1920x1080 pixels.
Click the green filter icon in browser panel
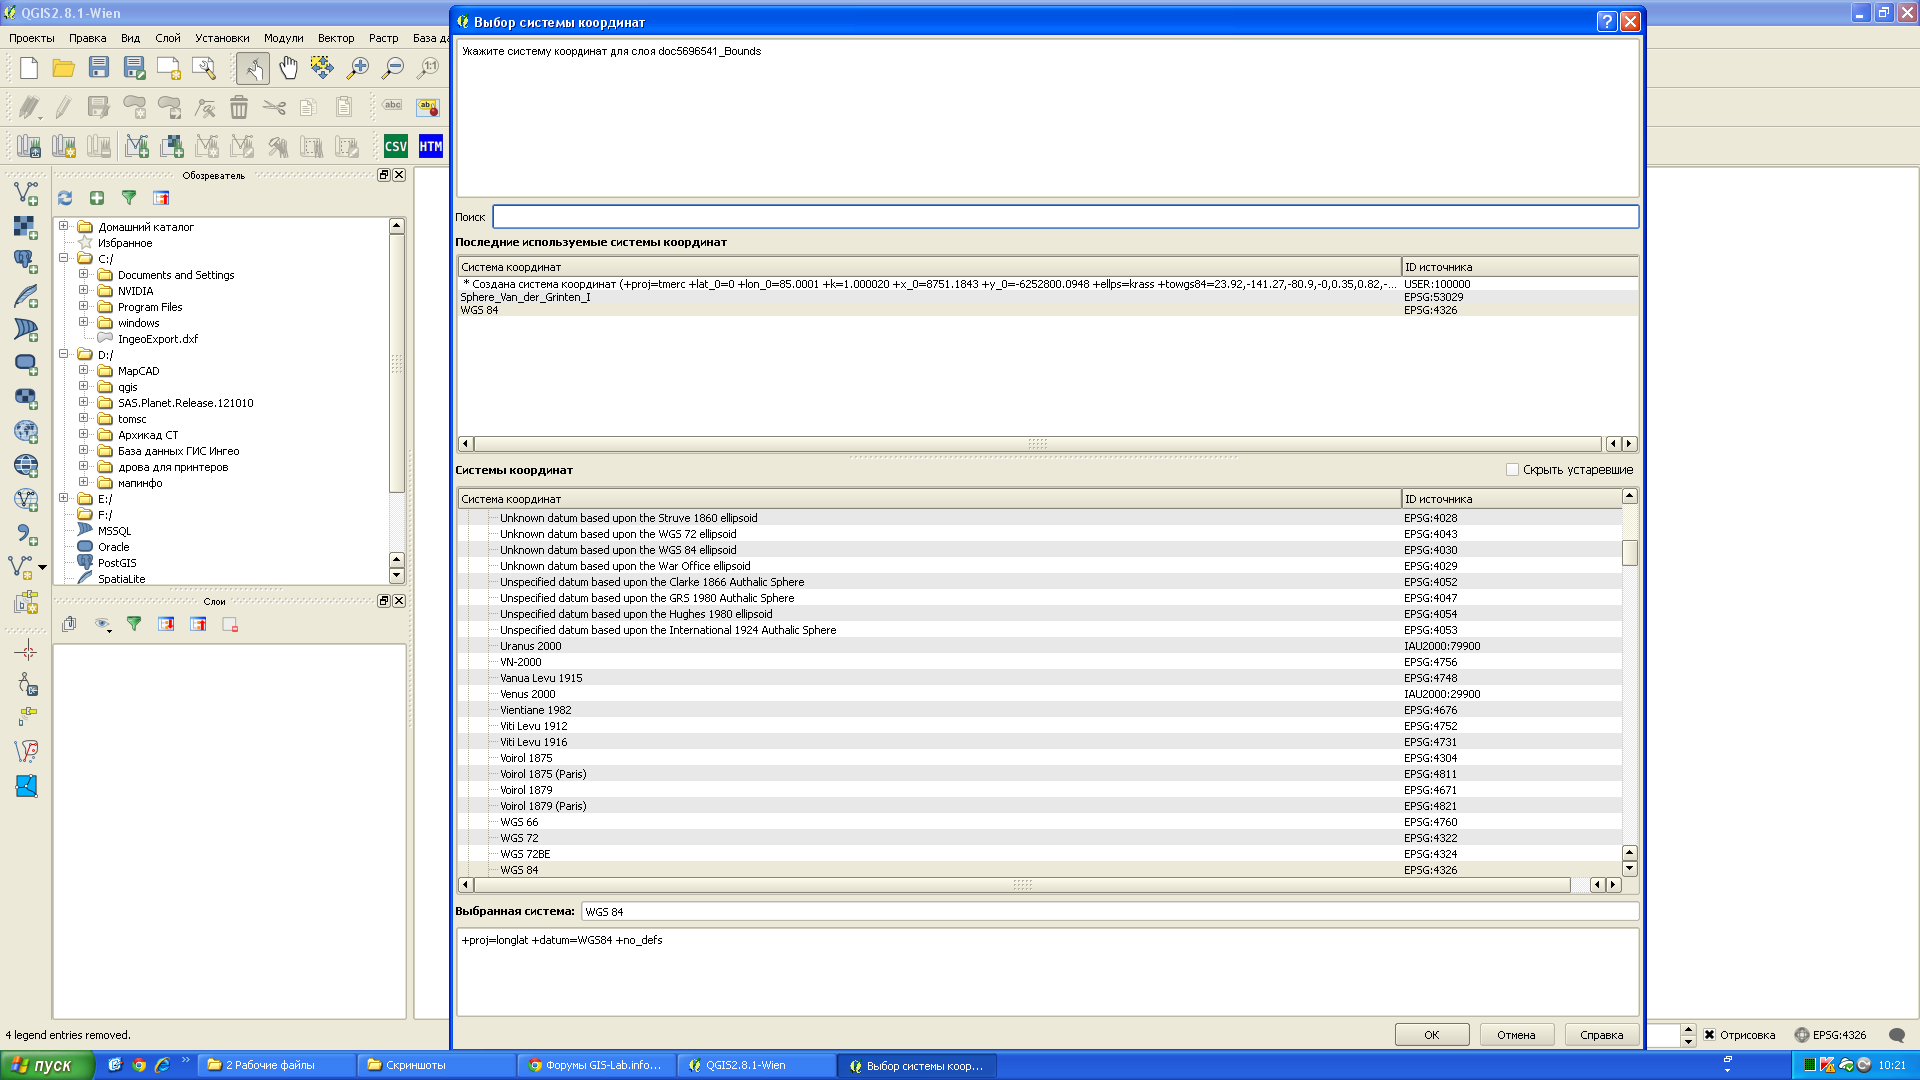point(129,198)
